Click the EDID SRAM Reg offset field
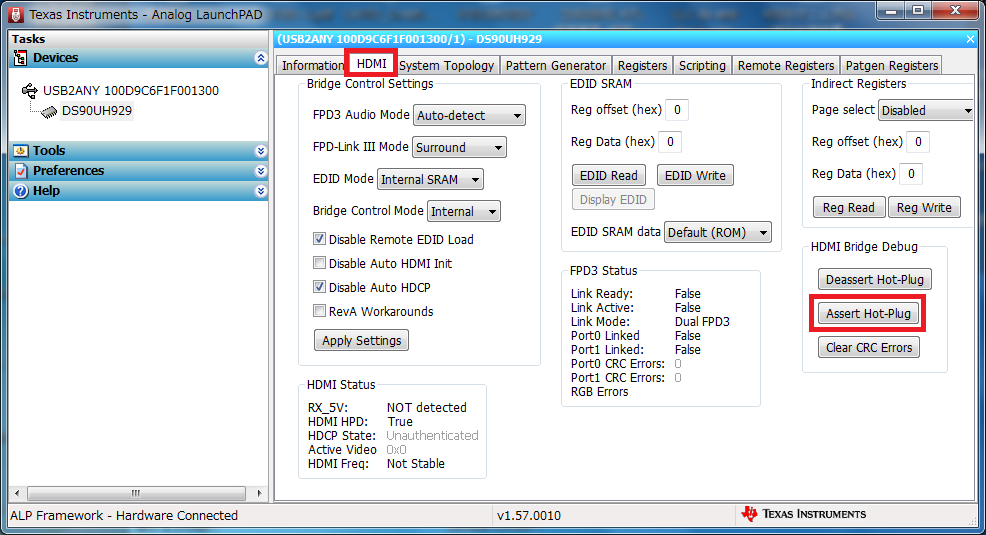Image resolution: width=986 pixels, height=535 pixels. (x=677, y=110)
